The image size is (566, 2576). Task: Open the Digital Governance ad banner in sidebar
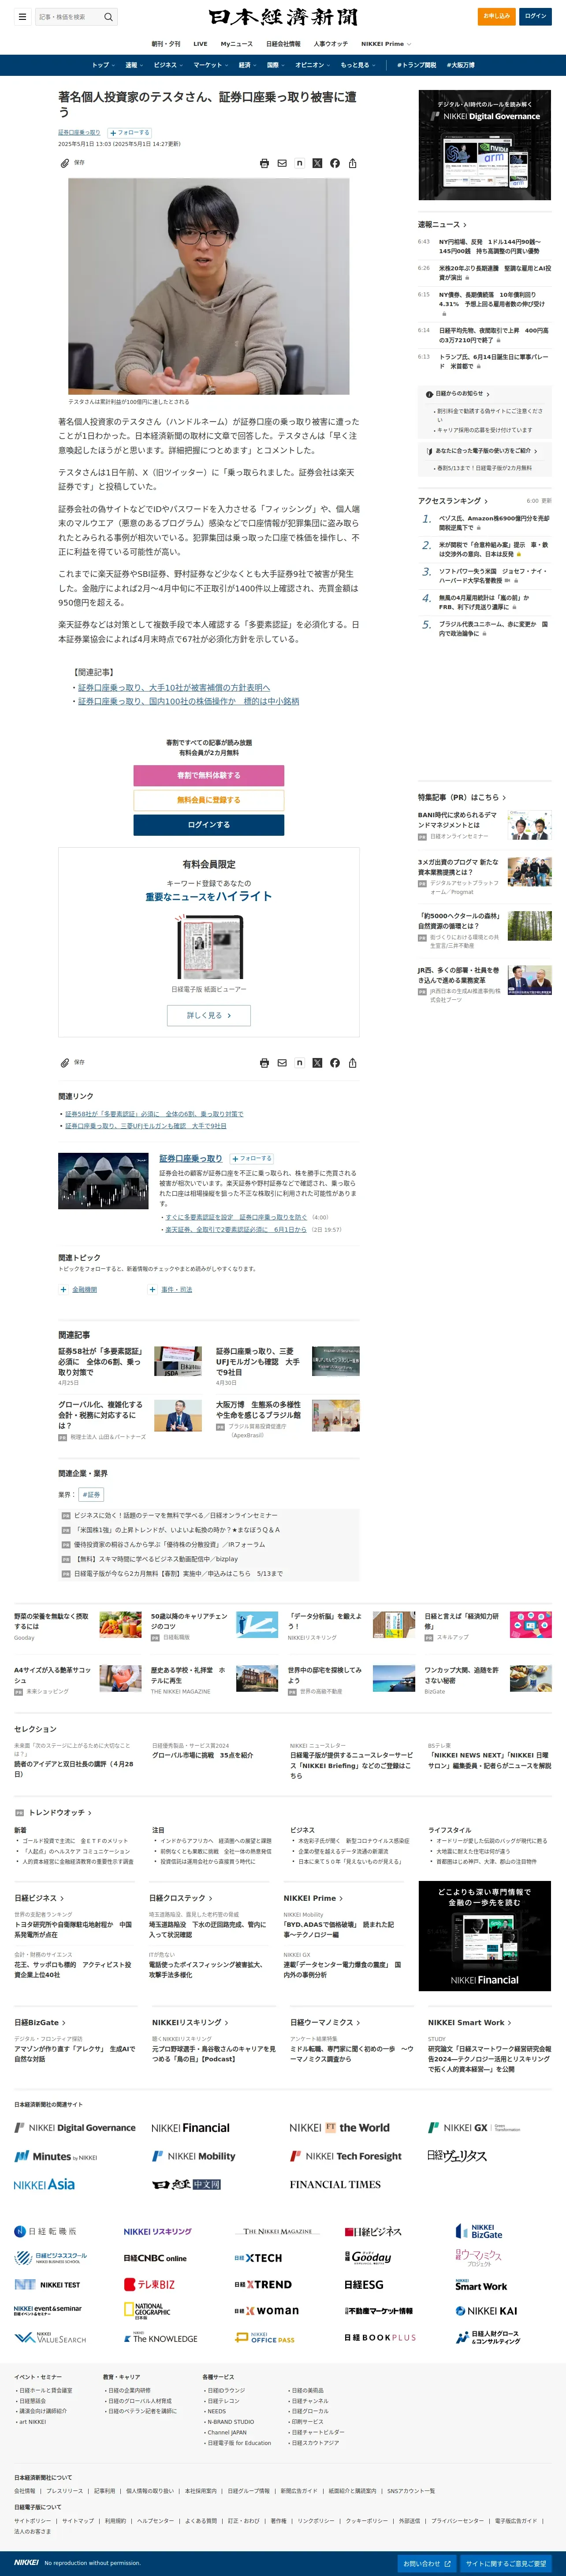(485, 145)
